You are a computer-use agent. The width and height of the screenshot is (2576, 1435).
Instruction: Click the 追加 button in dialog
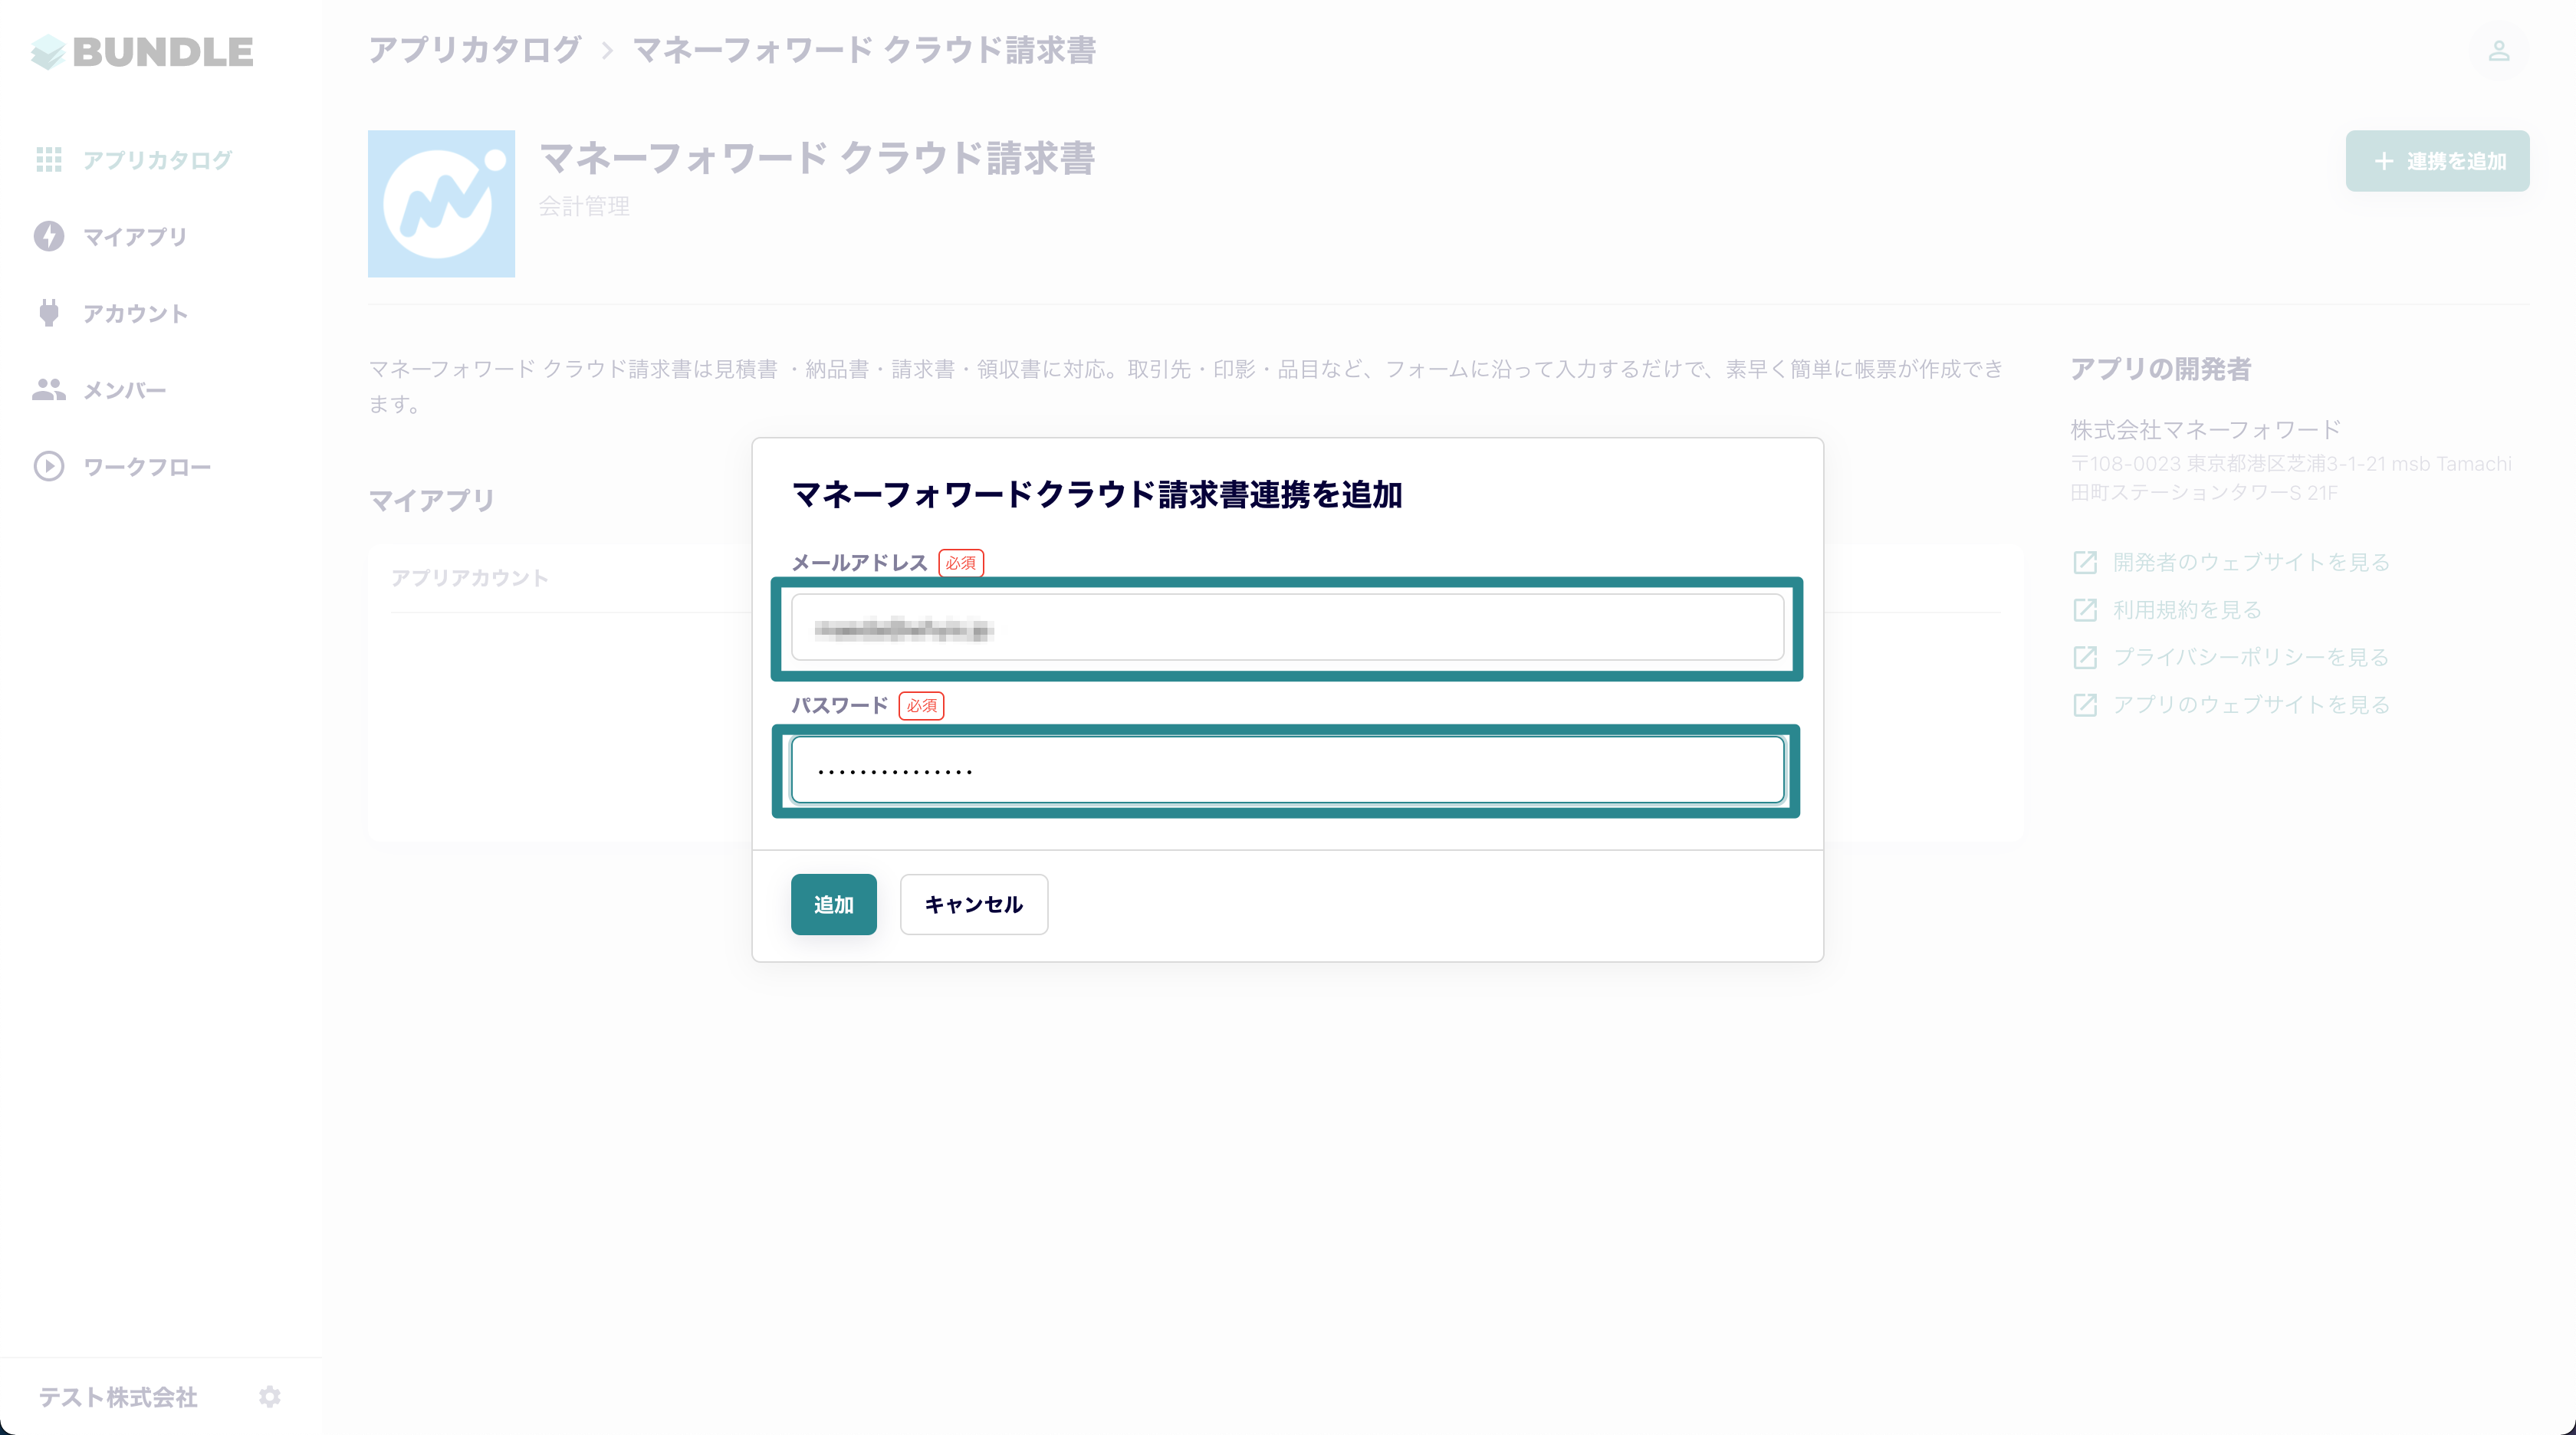click(833, 904)
